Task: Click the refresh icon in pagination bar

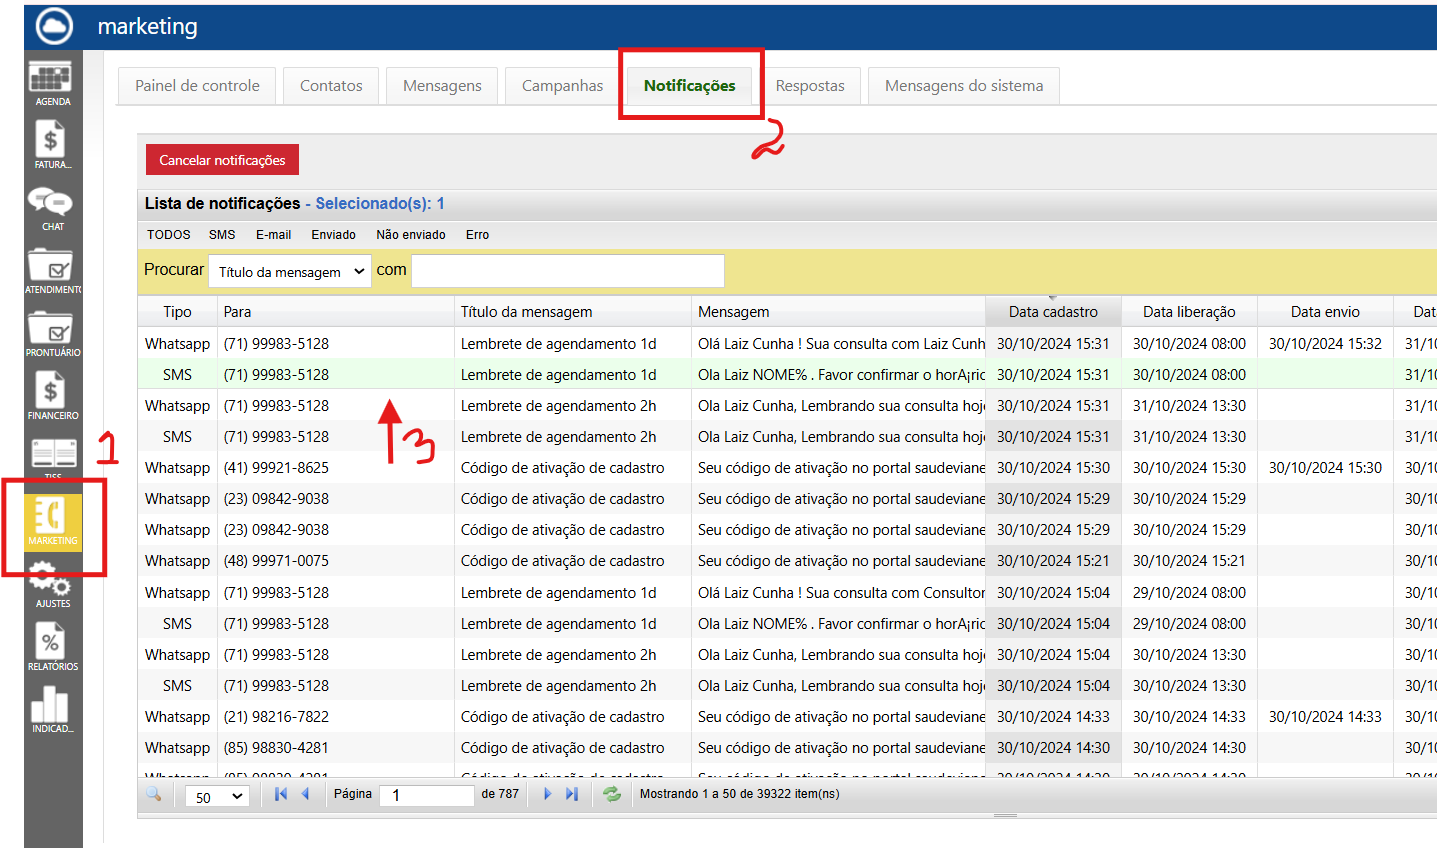Action: click(612, 795)
